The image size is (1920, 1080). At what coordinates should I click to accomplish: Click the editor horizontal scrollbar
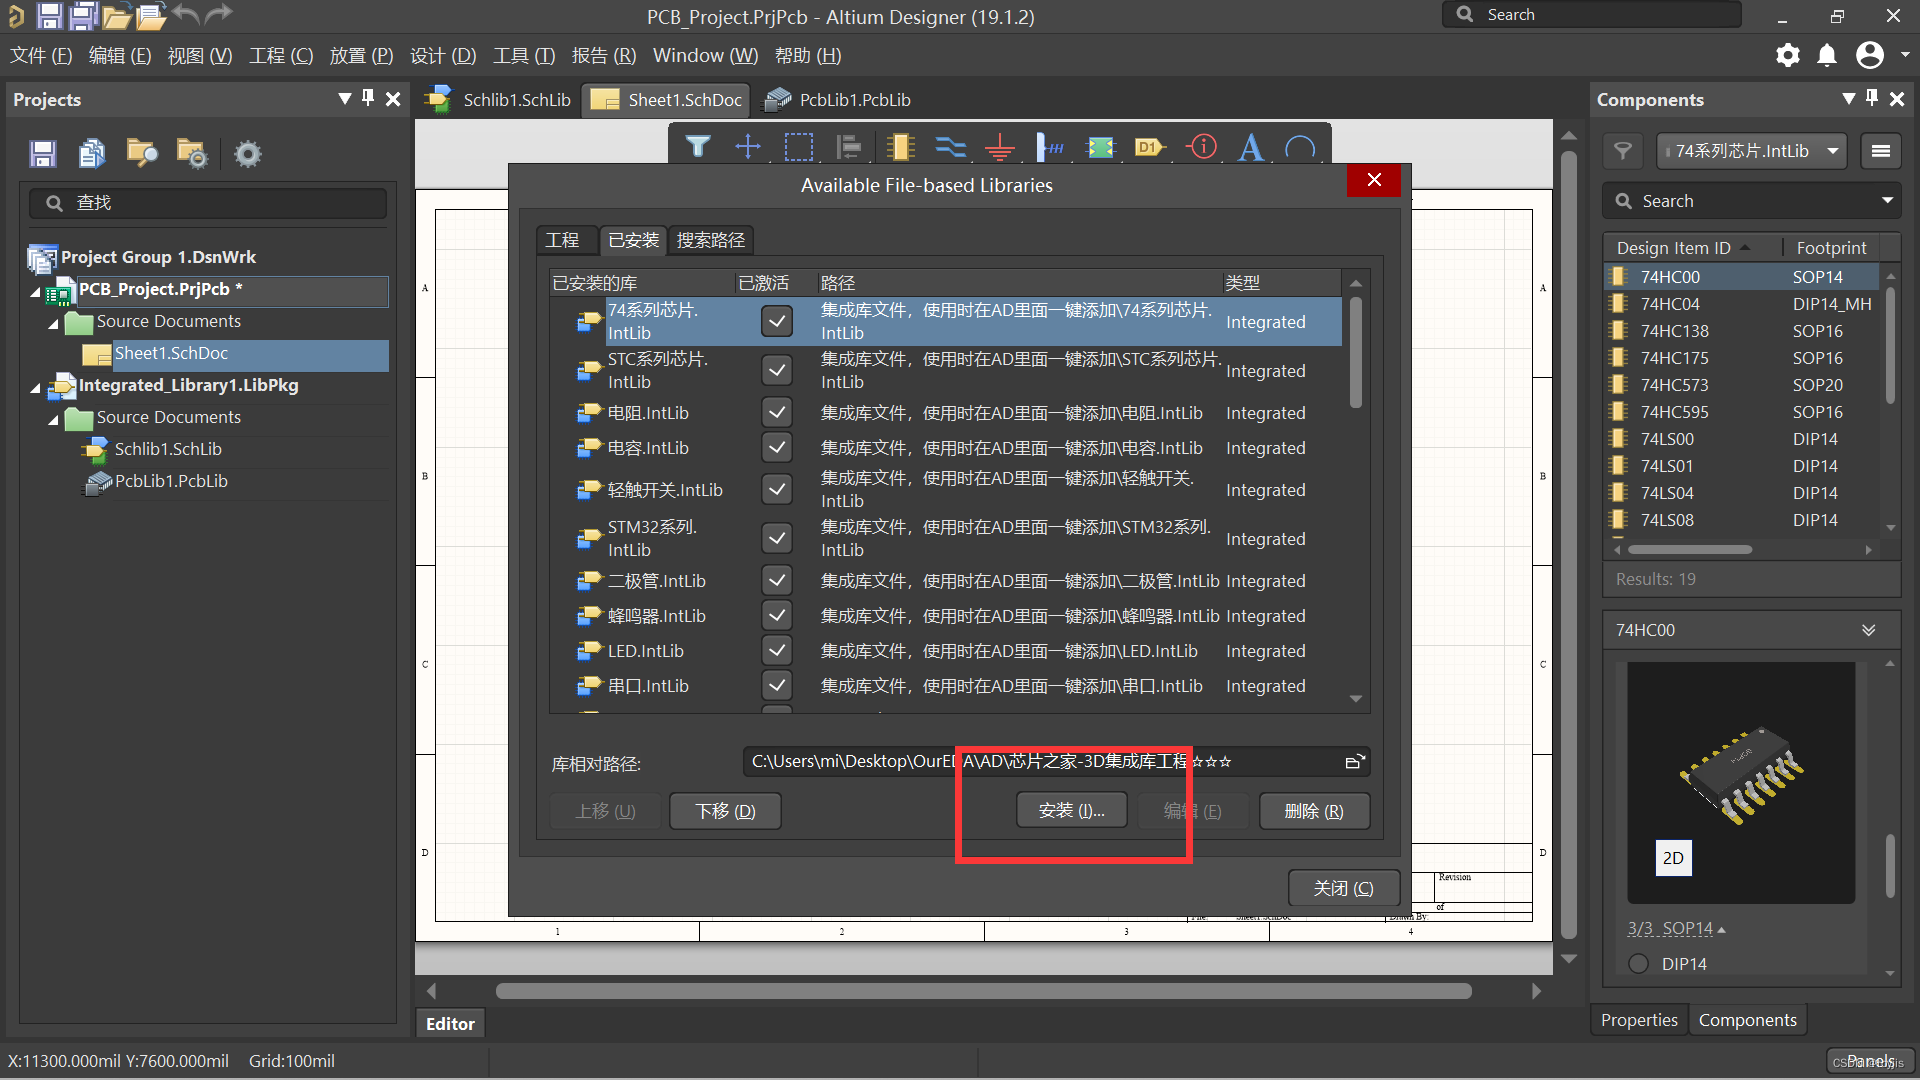click(x=983, y=991)
